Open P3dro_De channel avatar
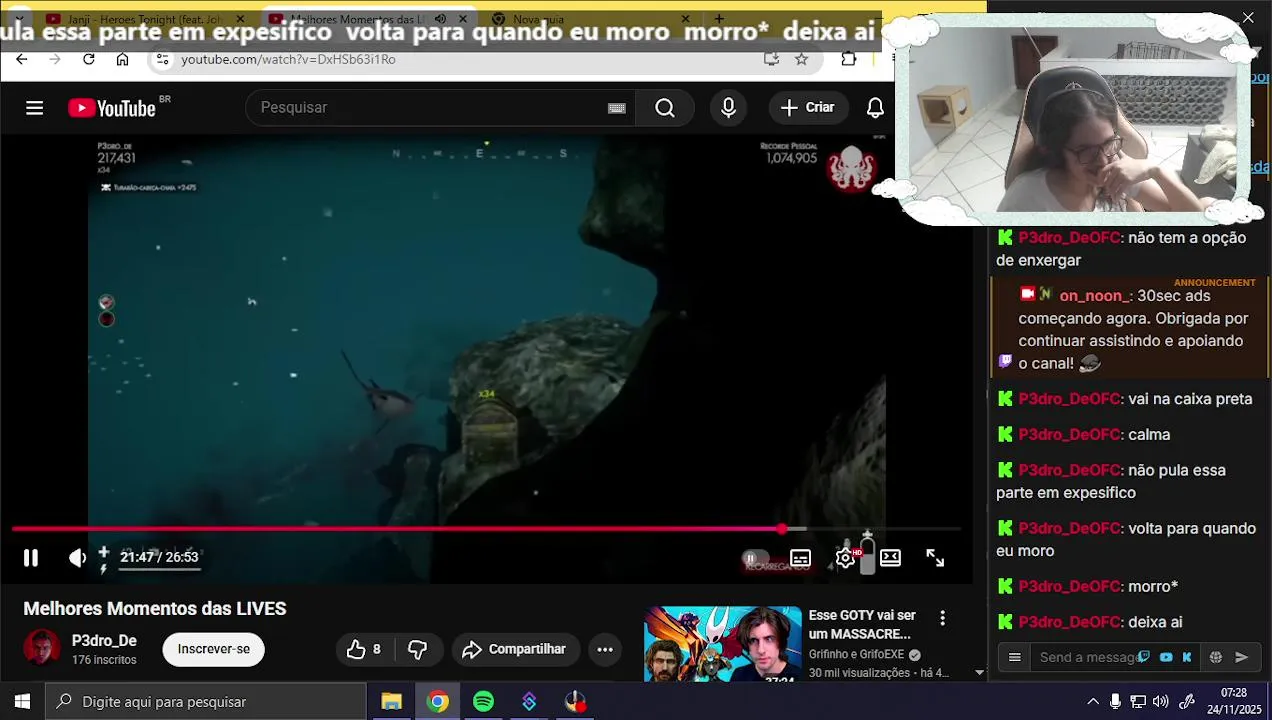 pos(42,648)
